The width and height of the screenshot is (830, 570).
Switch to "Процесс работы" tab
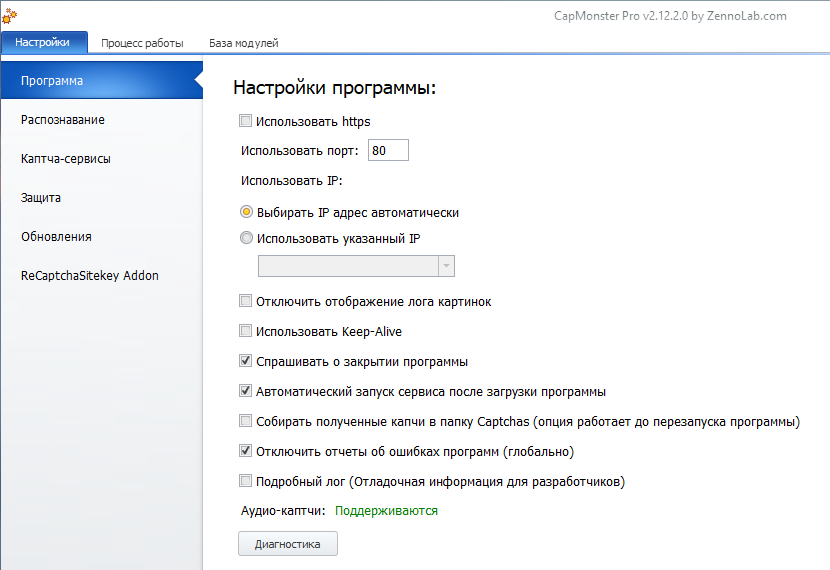142,43
